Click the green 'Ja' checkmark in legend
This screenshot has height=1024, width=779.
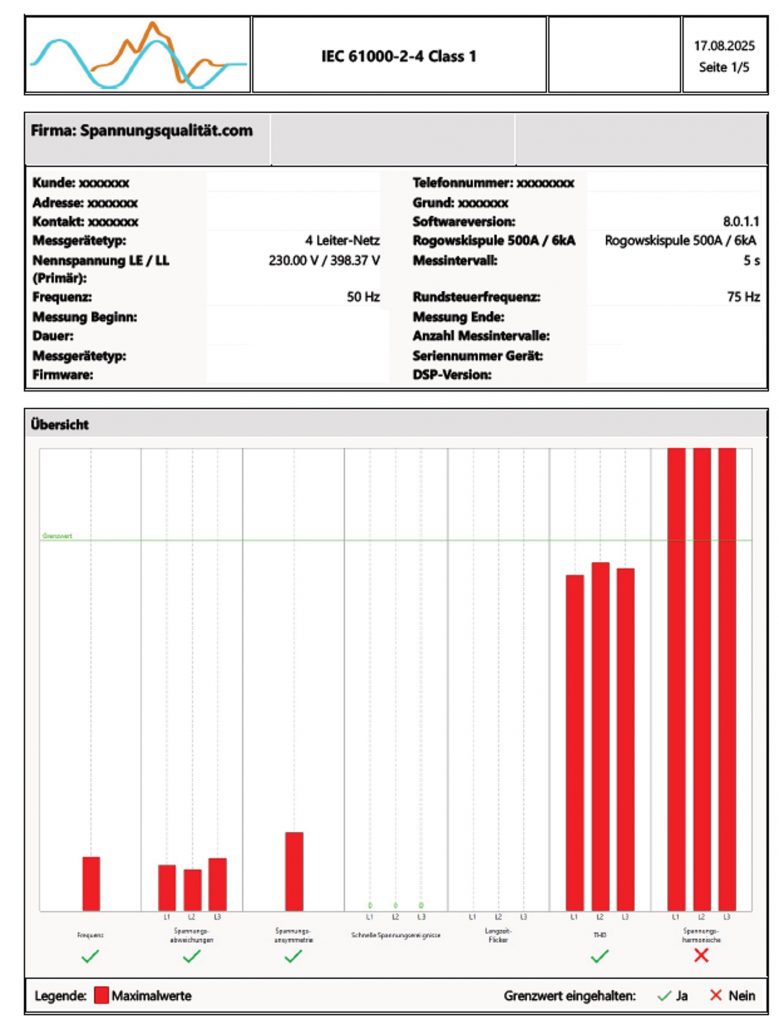point(663,996)
